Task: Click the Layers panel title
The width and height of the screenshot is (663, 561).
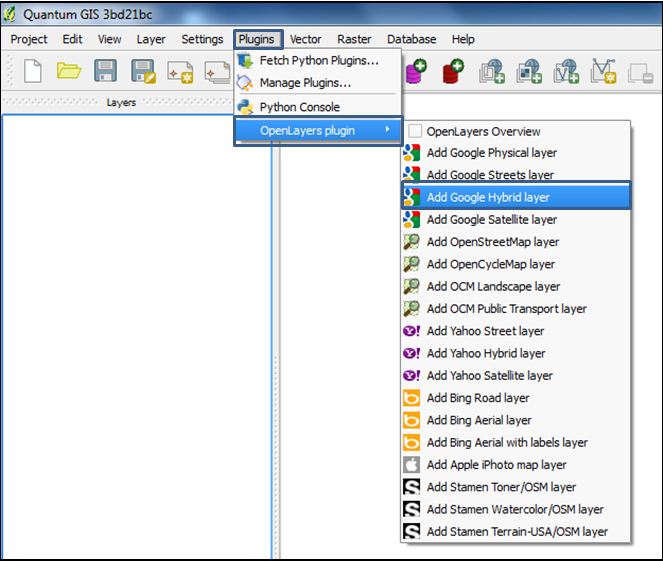Action: point(121,102)
